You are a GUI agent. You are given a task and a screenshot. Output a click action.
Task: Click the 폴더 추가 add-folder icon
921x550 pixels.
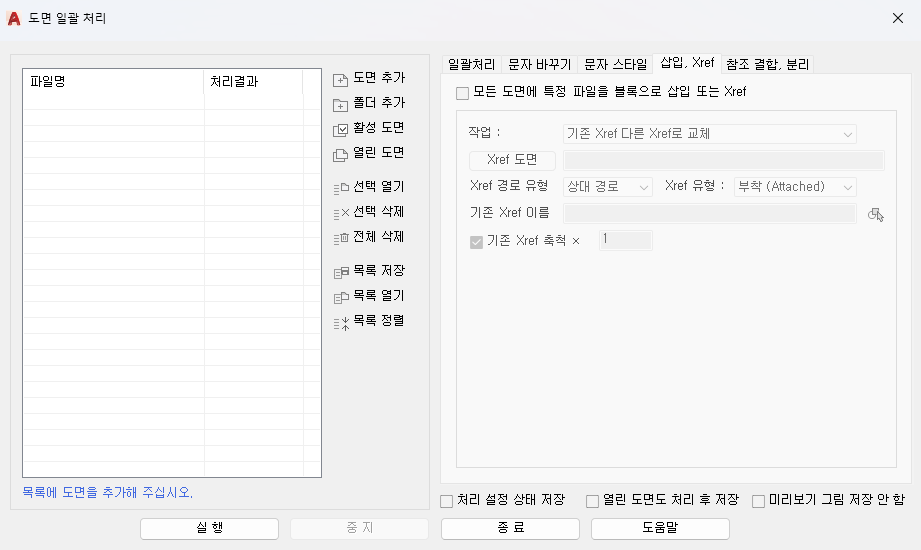(x=341, y=105)
